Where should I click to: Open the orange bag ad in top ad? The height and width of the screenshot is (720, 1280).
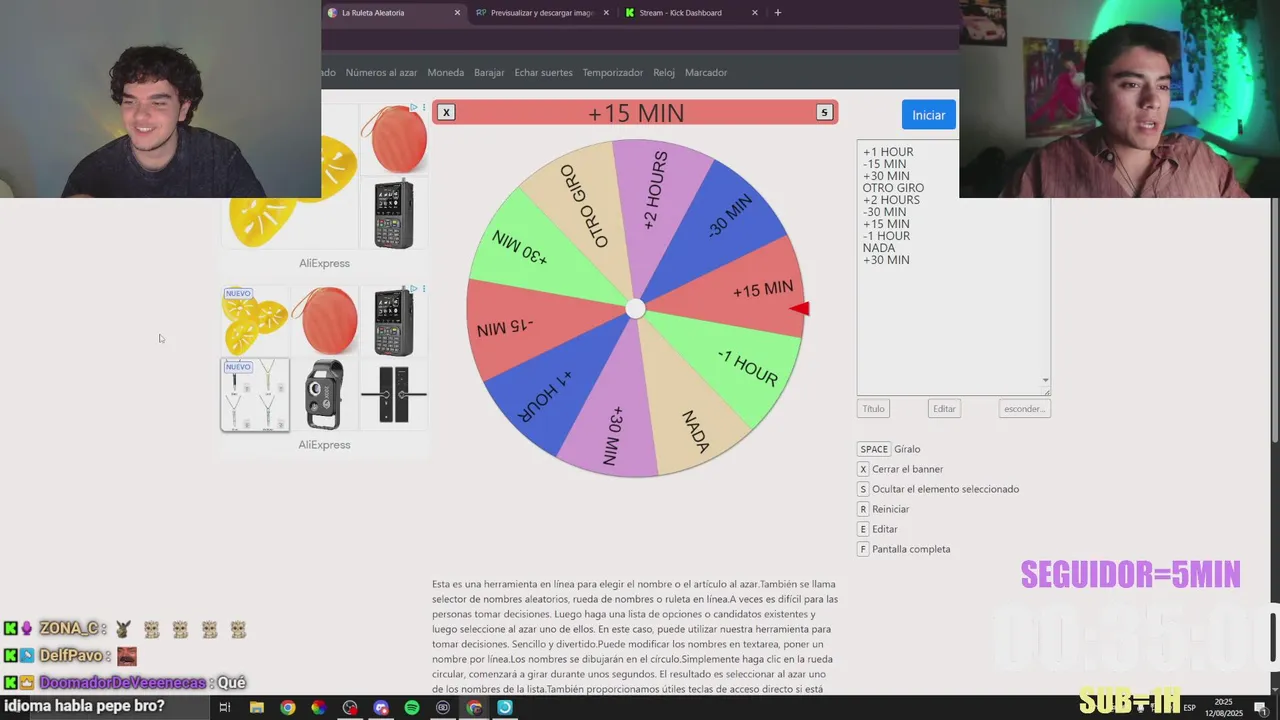click(393, 140)
